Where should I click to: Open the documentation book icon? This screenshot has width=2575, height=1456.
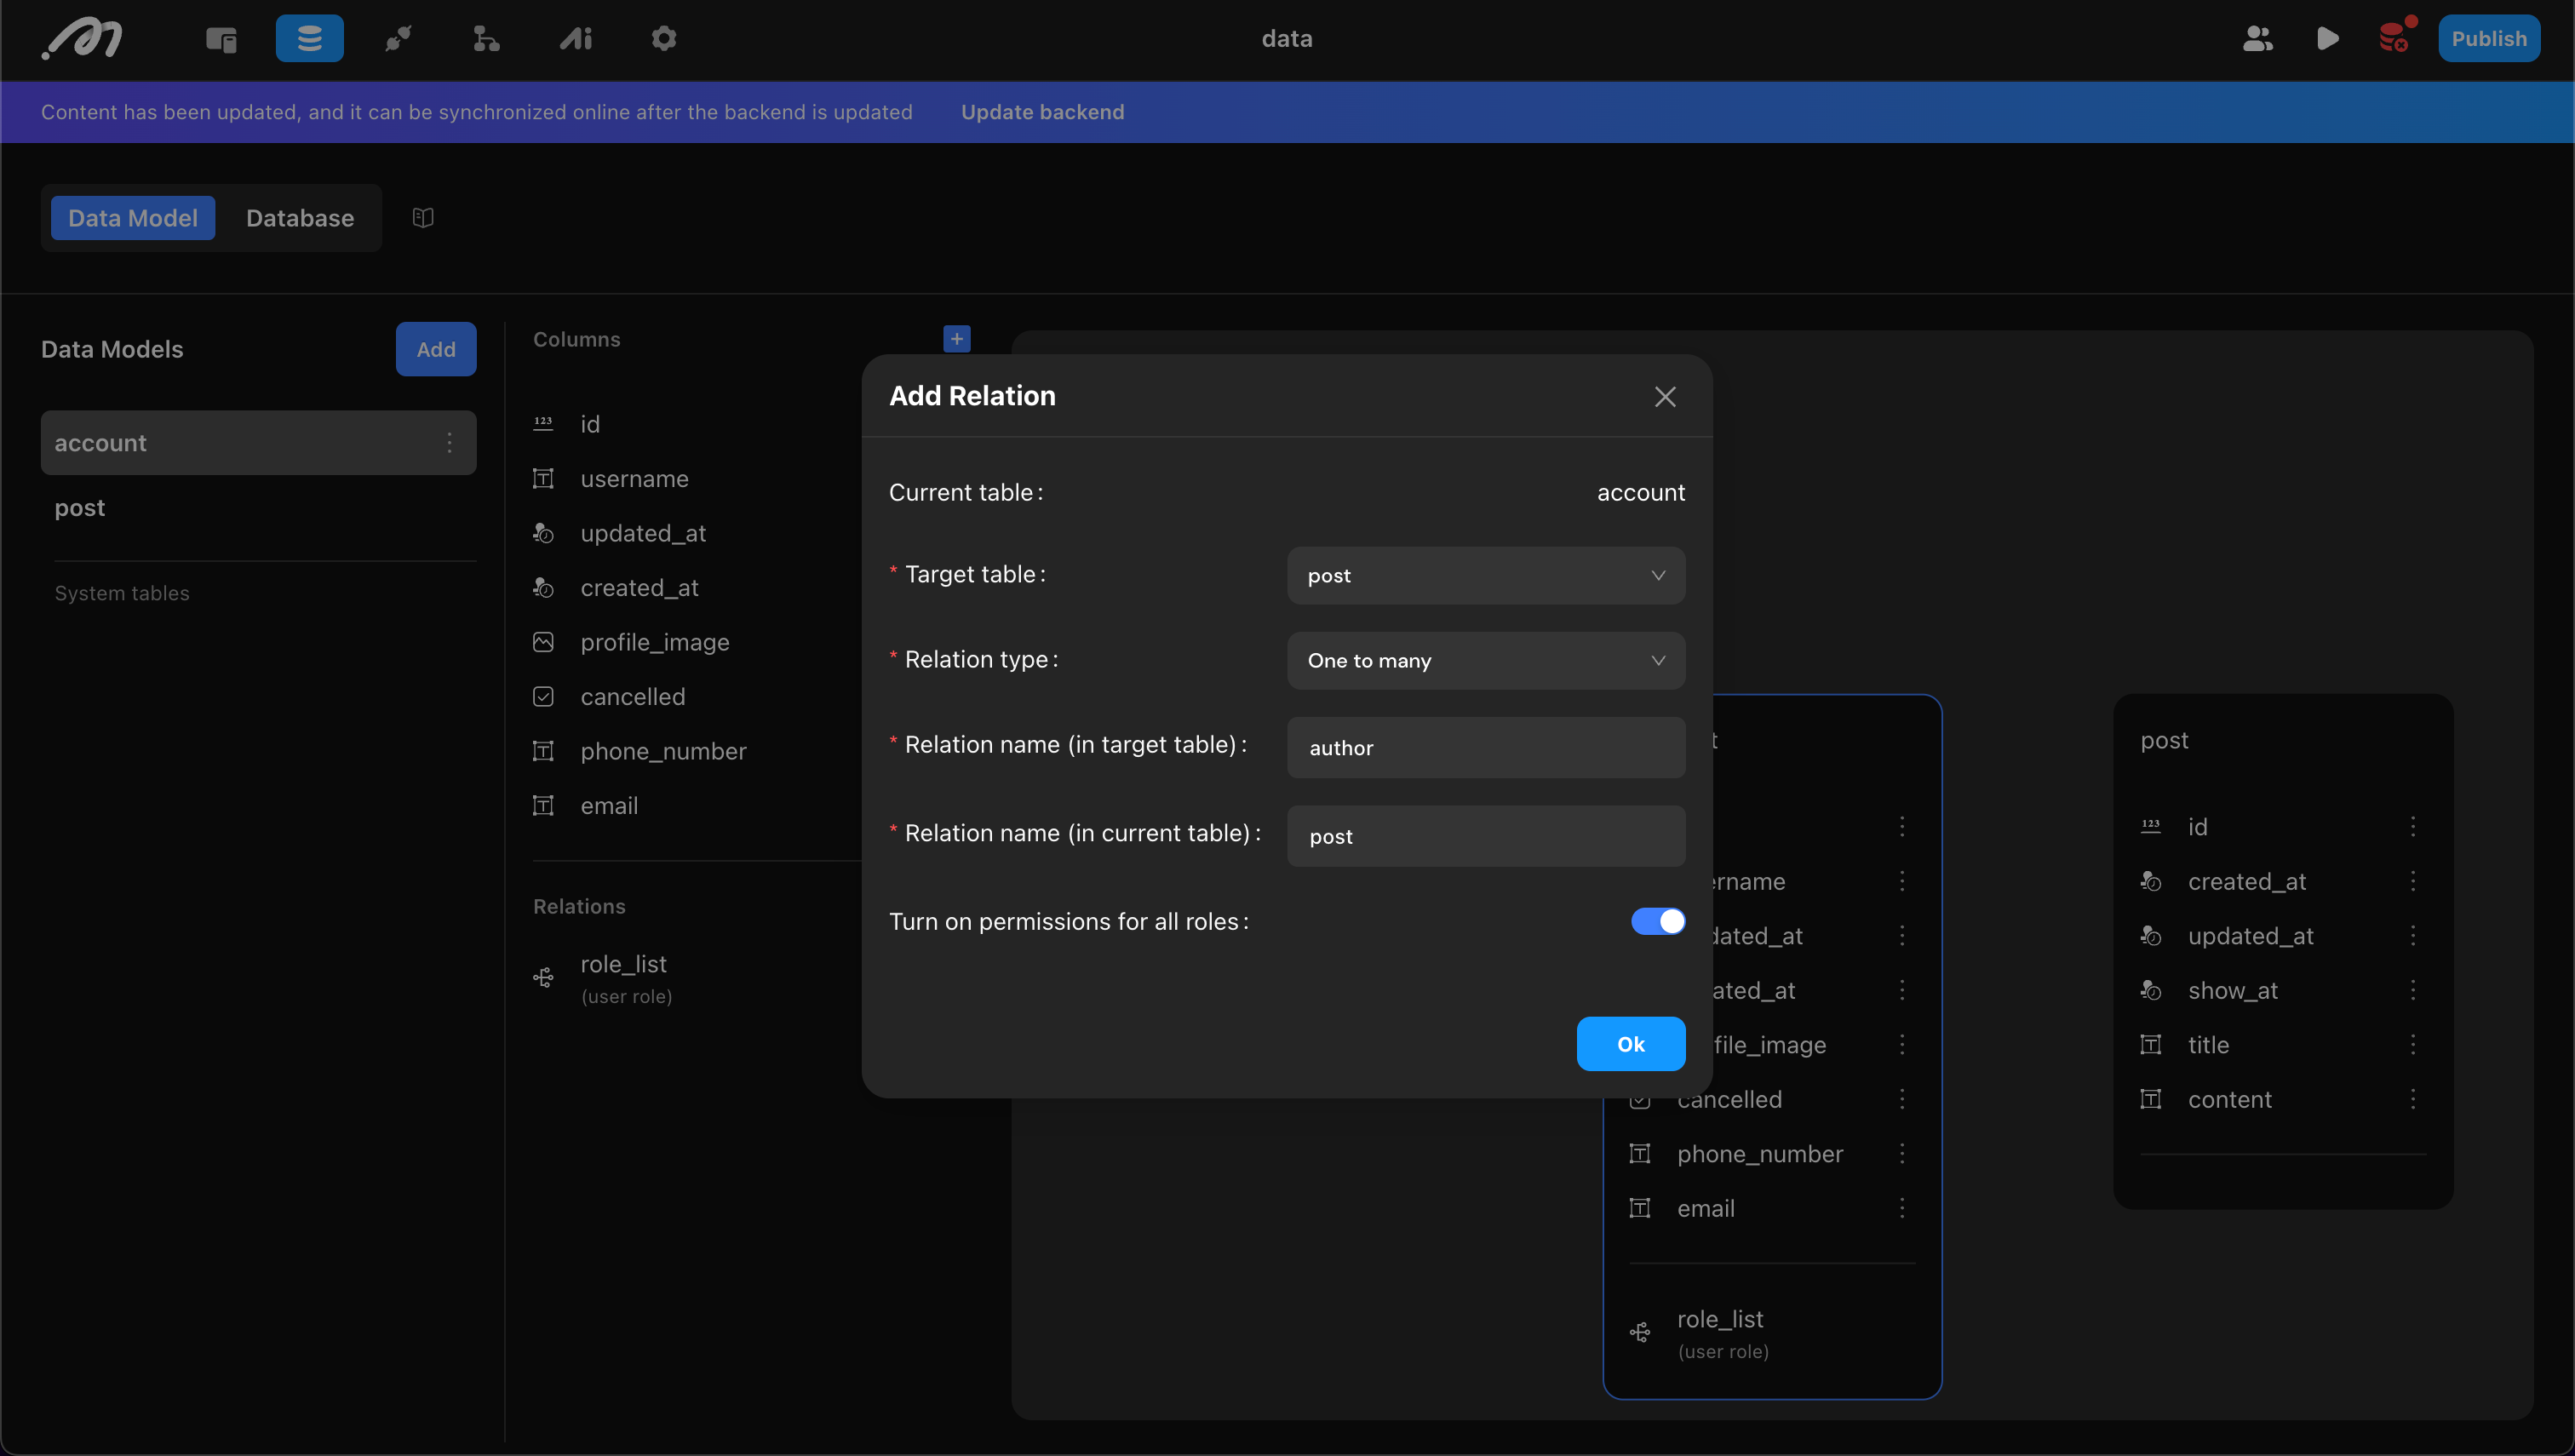point(423,217)
